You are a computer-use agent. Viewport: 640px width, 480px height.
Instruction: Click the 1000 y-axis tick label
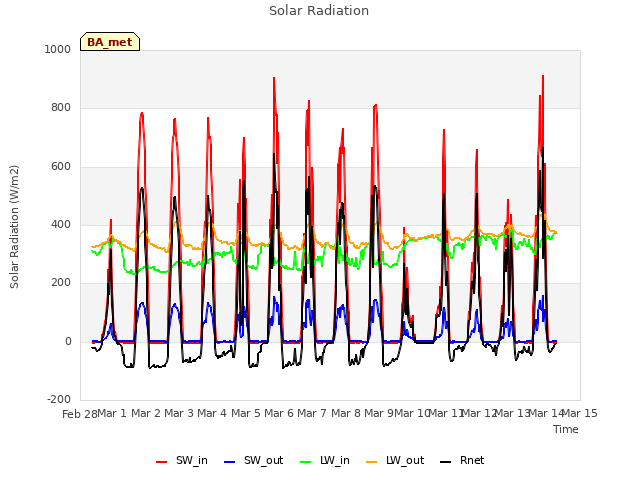pos(58,49)
